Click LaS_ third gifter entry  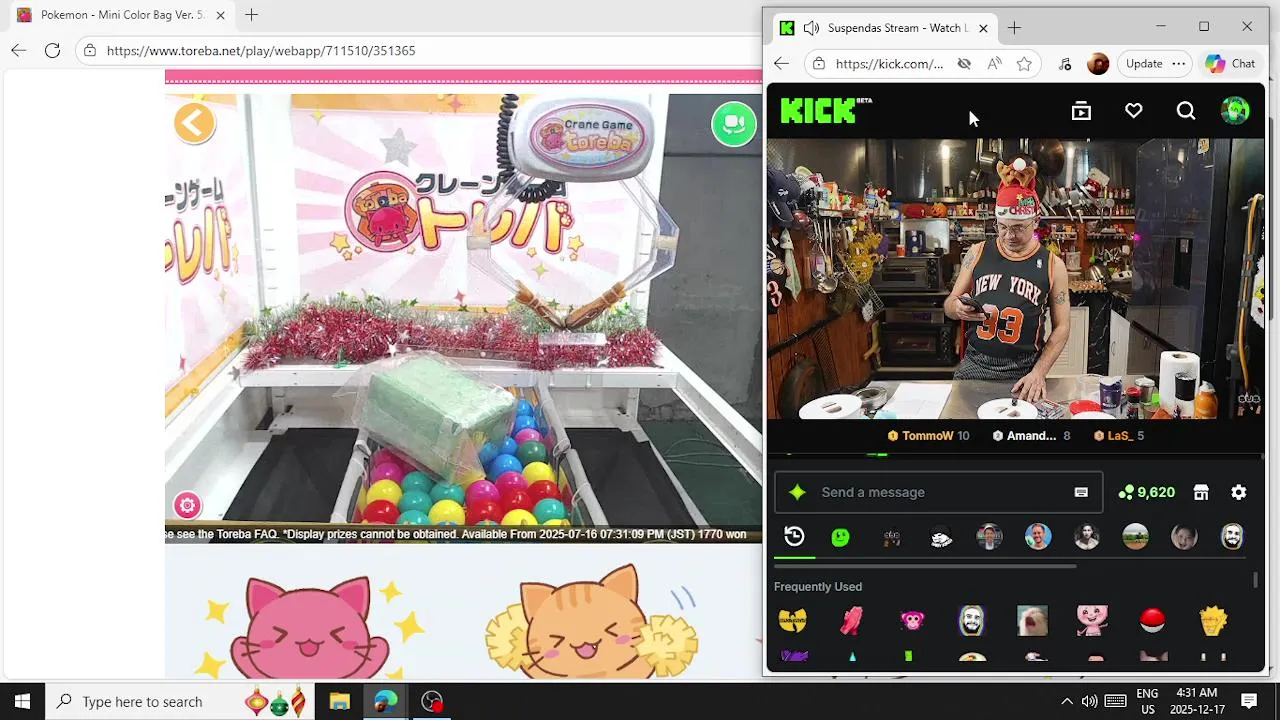1118,436
